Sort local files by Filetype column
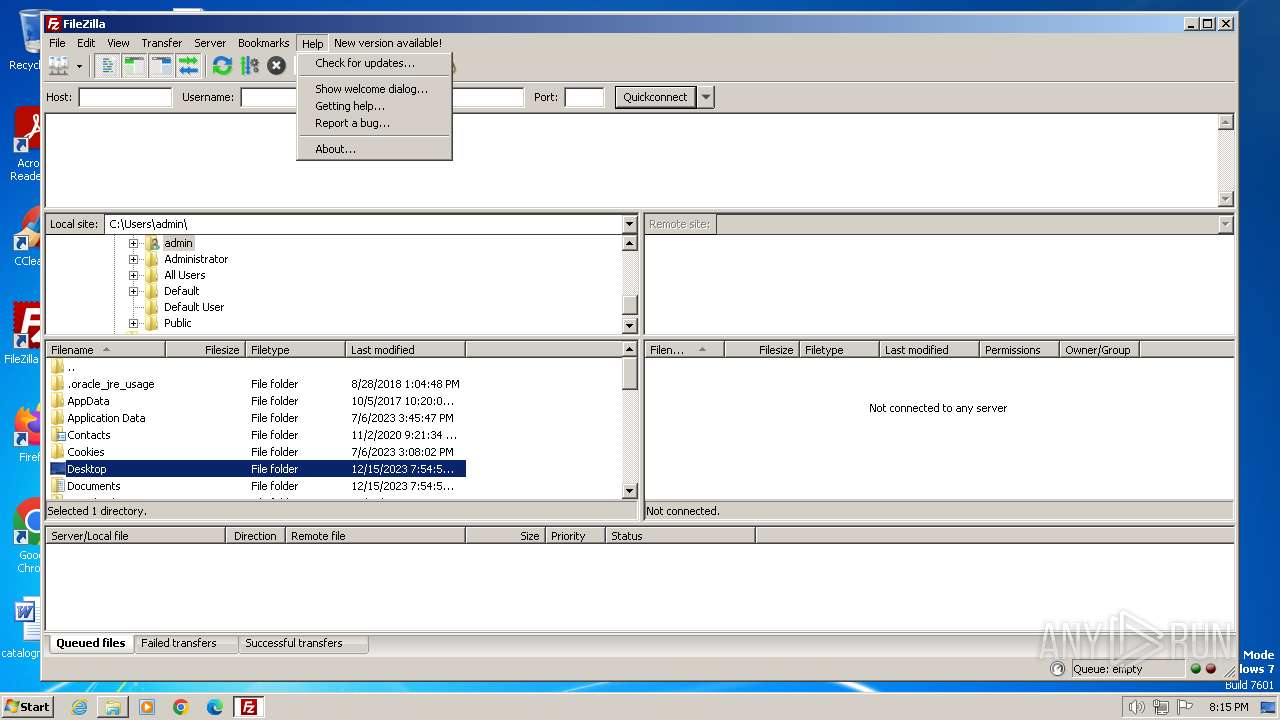1280x720 pixels. tap(295, 350)
